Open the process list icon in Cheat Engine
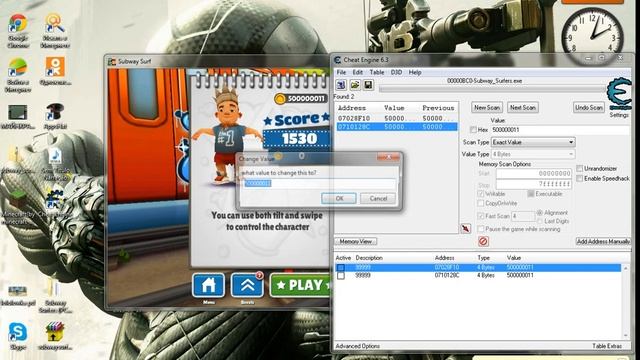Viewport: 640px width, 360px height. [x=341, y=84]
